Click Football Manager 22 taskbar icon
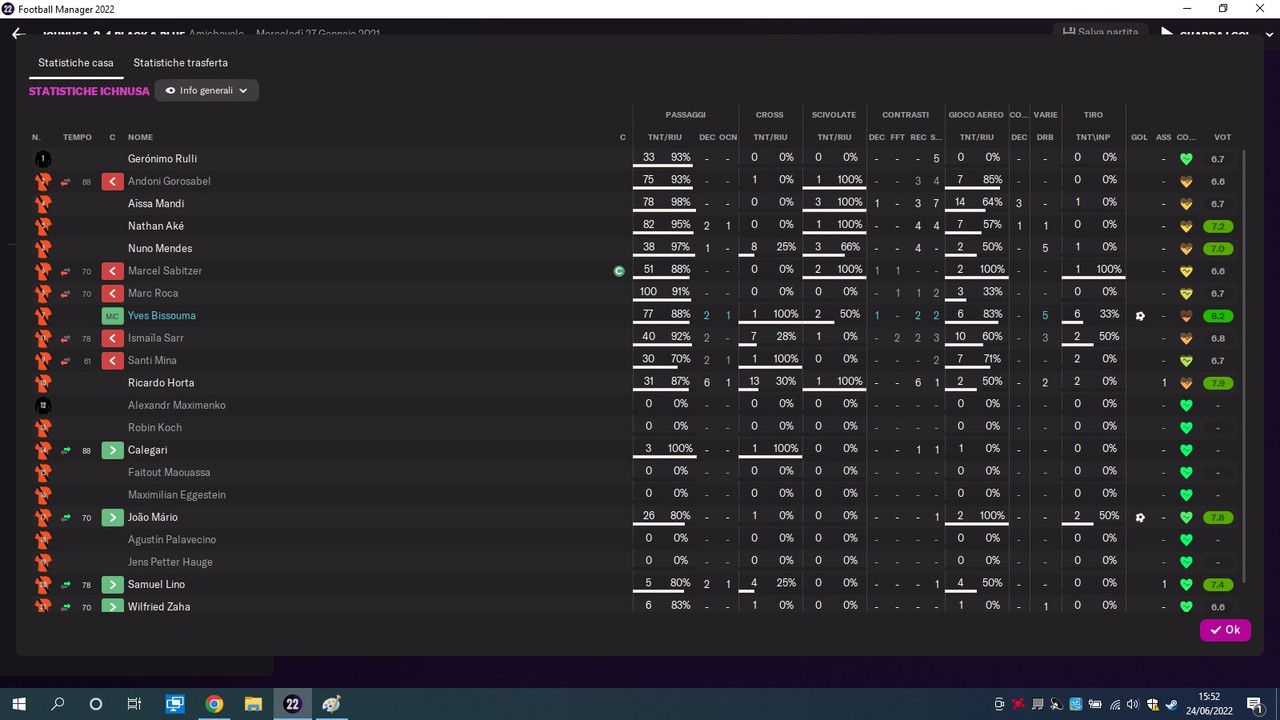Image resolution: width=1280 pixels, height=720 pixels. (292, 704)
